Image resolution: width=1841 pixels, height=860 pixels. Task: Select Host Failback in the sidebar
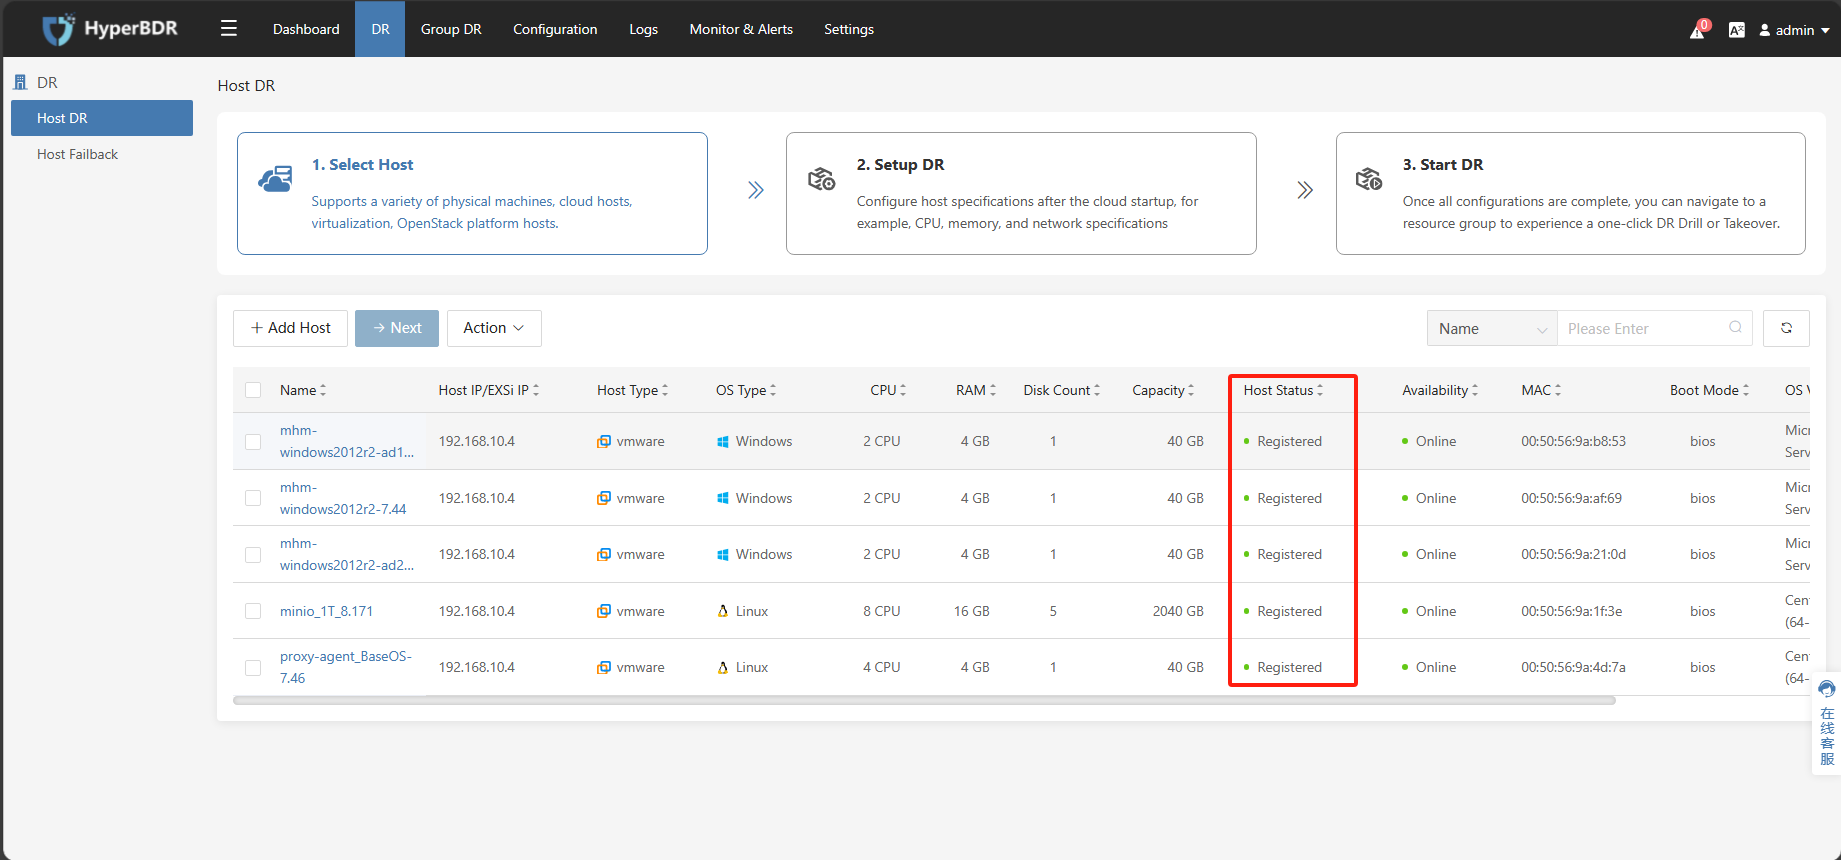click(77, 154)
